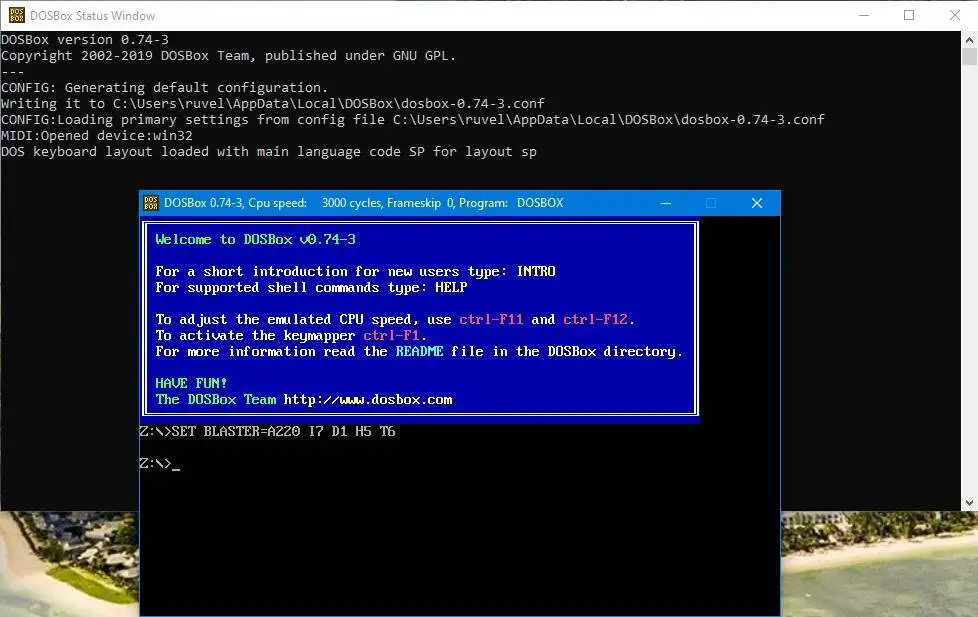Click the Status Window scrollbar down arrow
This screenshot has width=978, height=617.
tap(969, 503)
